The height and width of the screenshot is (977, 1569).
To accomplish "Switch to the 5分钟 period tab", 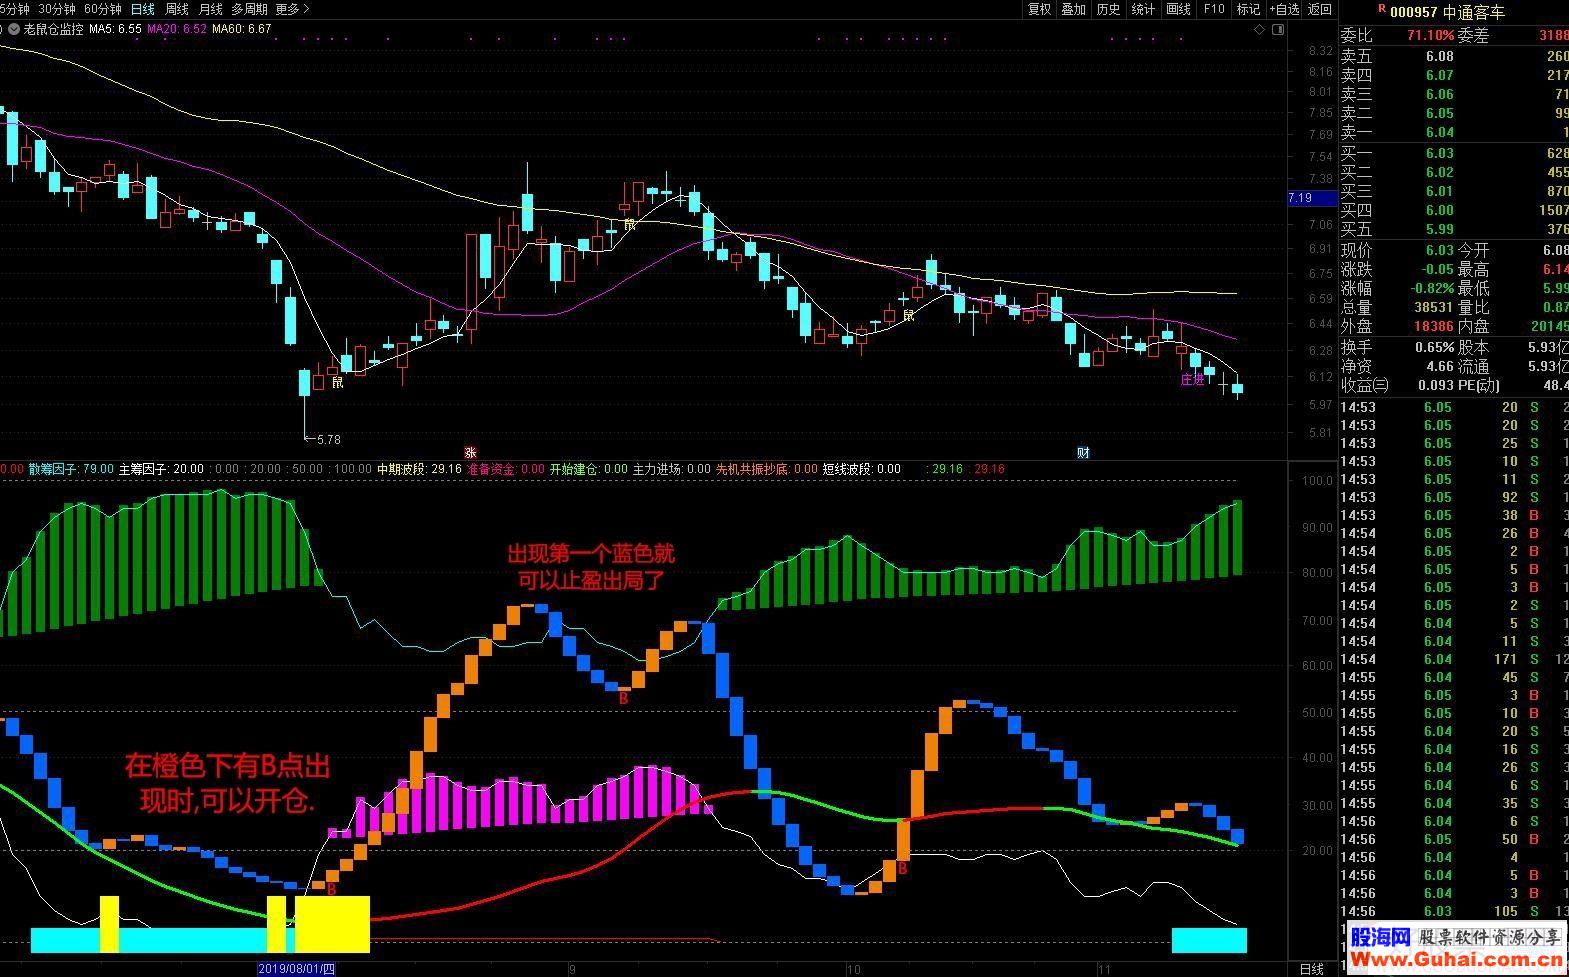I will 14,9.
